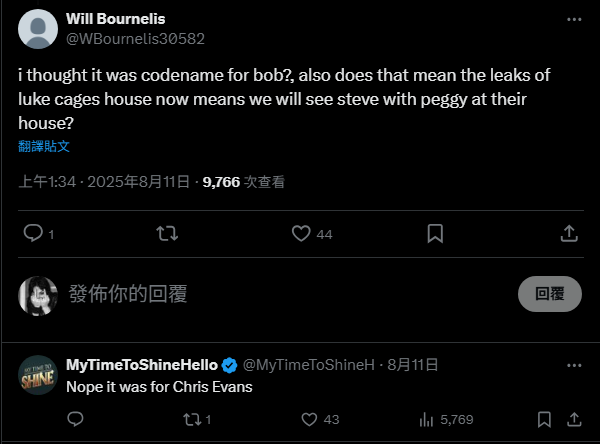Share the main post
This screenshot has width=600, height=444.
568,233
